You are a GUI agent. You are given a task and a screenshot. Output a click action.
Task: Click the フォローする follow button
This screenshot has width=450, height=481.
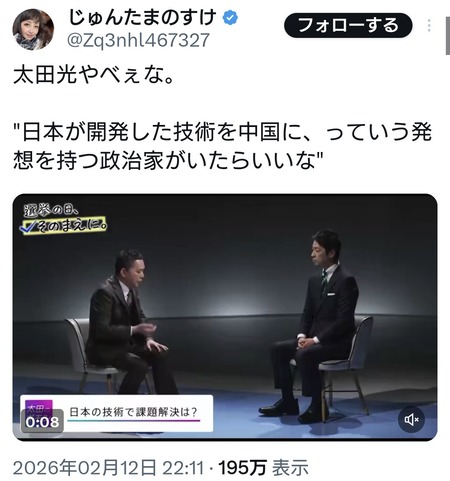click(x=348, y=26)
